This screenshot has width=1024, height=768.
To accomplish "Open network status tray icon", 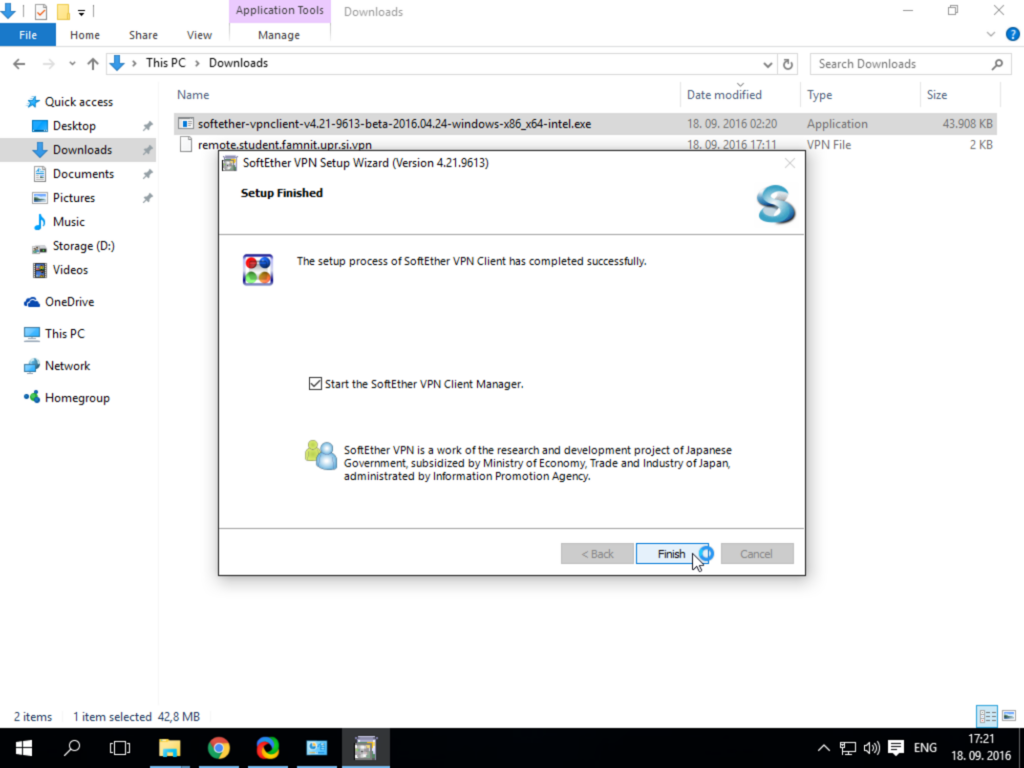I will pos(848,748).
